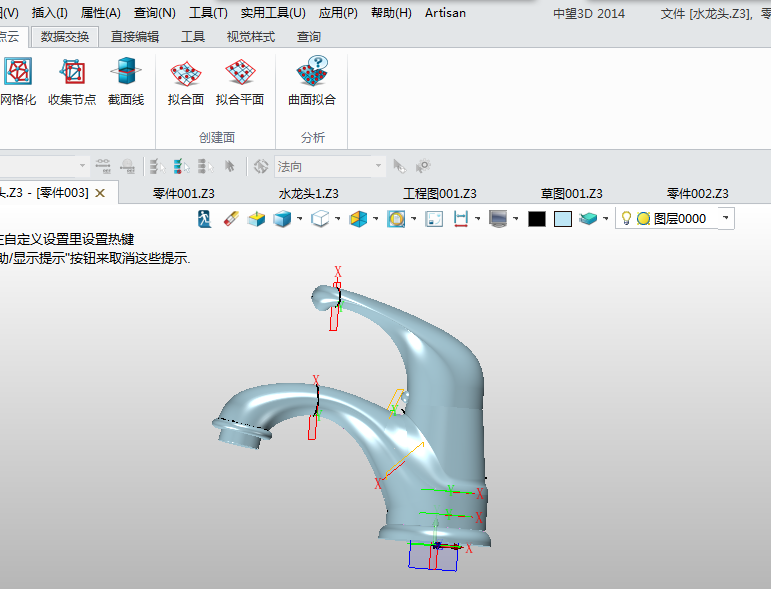Screen dimensions: 771x589
Task: Open the 法向 direction combo box
Action: click(329, 166)
